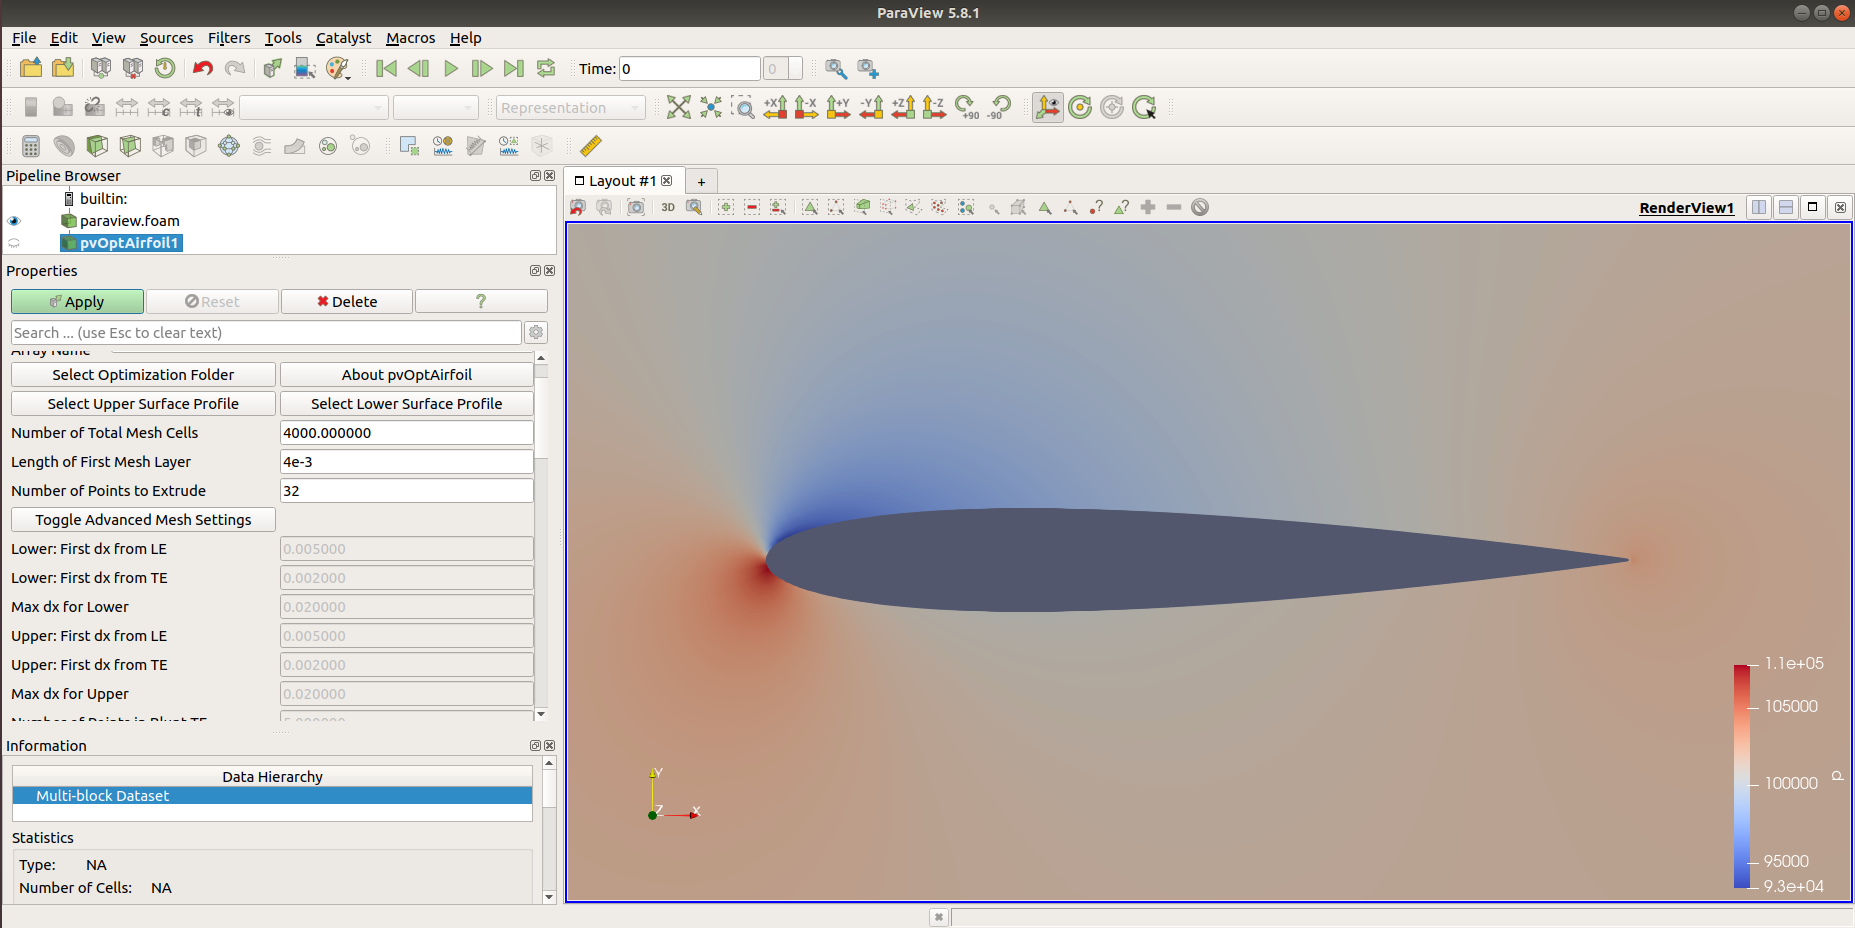Click Select Optimization Folder button
1855x928 pixels.
coord(143,375)
